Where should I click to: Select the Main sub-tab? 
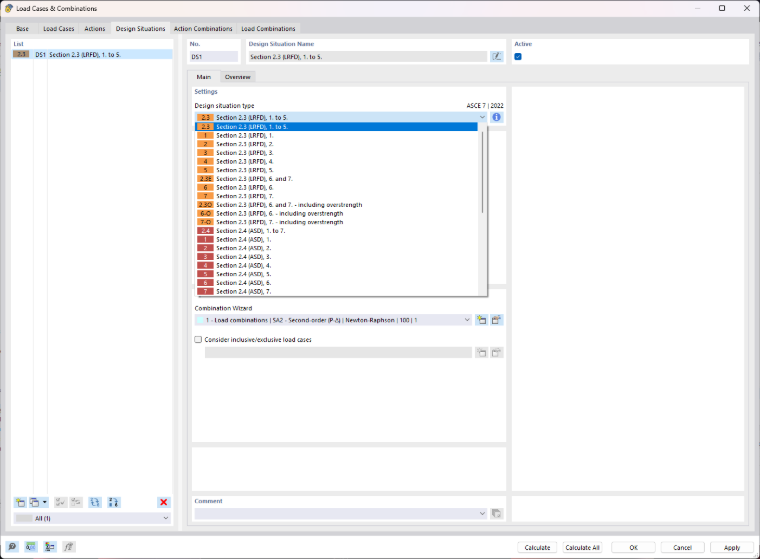204,77
